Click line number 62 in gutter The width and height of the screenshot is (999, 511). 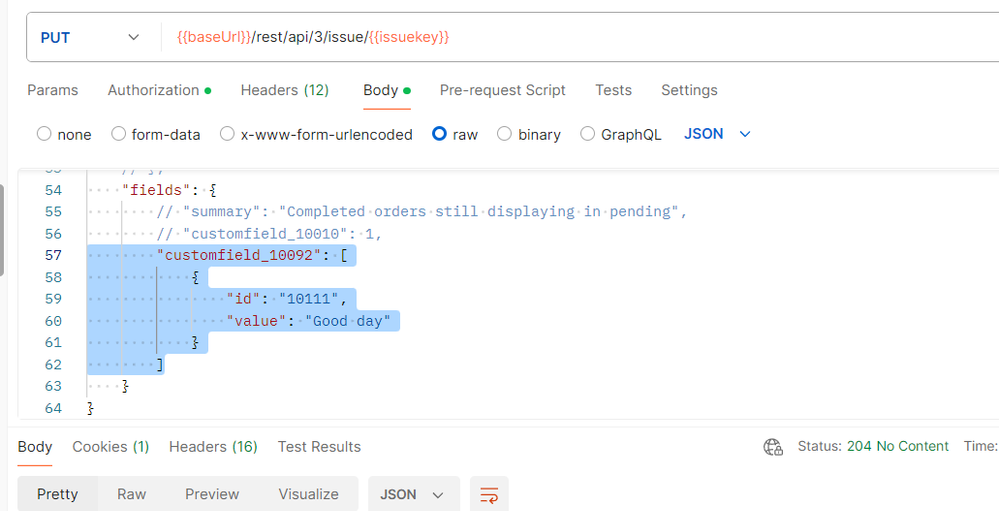[54, 364]
